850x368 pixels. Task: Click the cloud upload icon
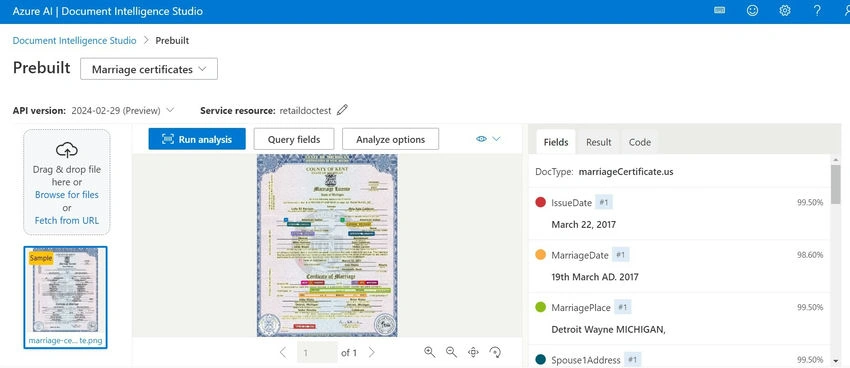(x=67, y=150)
